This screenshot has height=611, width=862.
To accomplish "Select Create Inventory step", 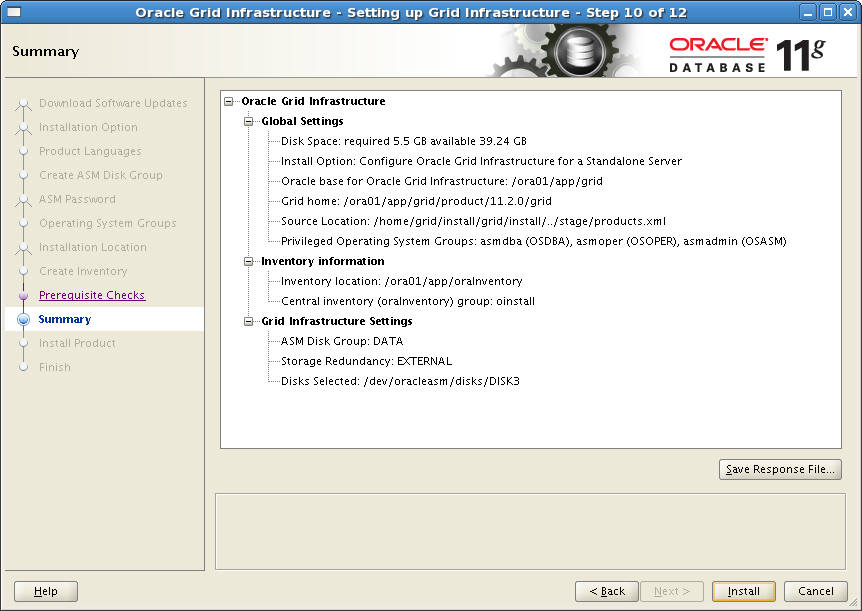I will pos(83,271).
